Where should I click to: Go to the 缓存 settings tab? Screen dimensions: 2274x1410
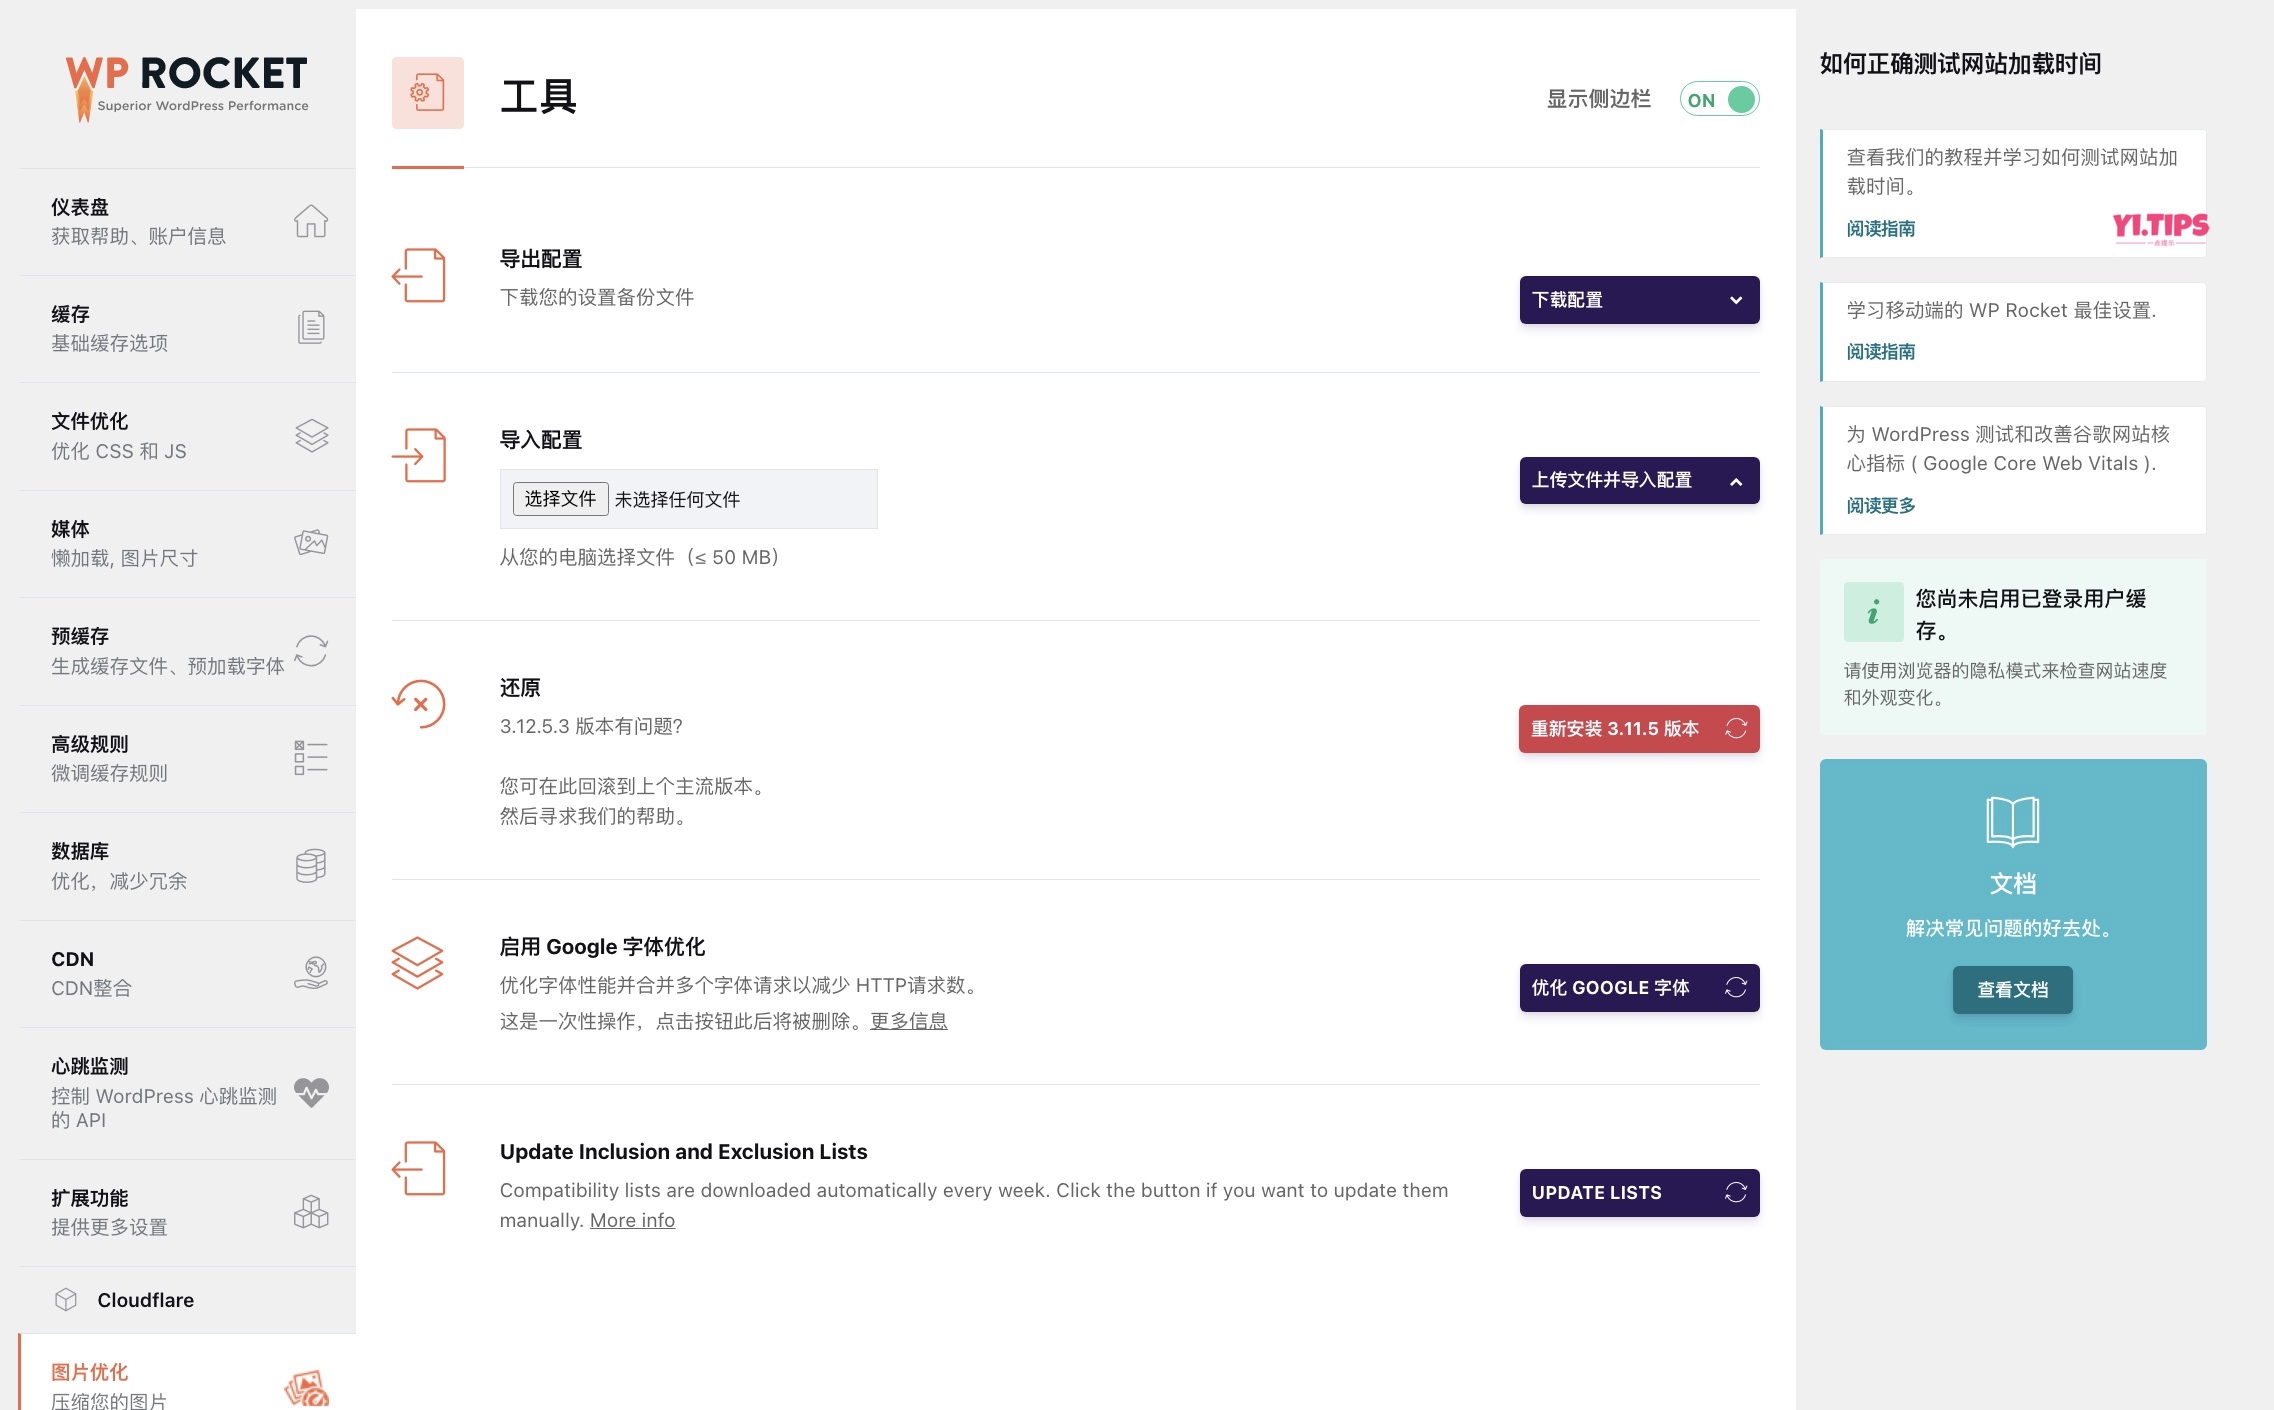click(187, 329)
